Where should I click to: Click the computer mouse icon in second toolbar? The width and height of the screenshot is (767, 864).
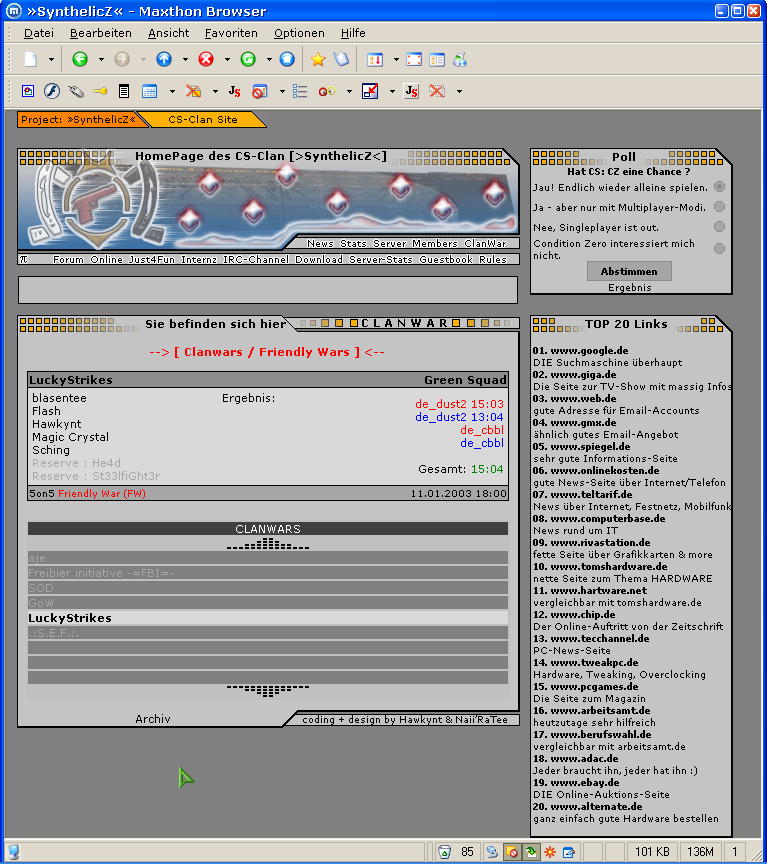pos(75,91)
